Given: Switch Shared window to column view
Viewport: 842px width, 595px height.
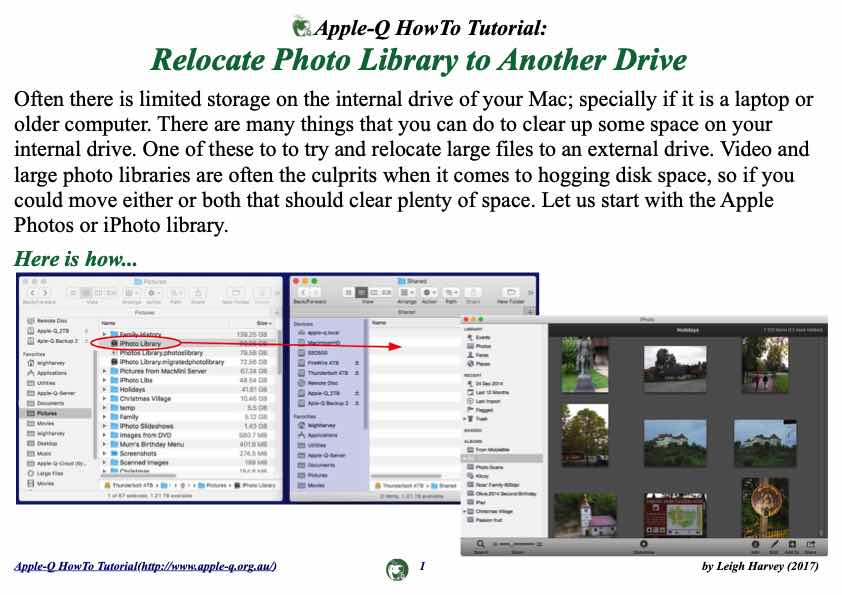Looking at the screenshot, I should click(x=374, y=292).
